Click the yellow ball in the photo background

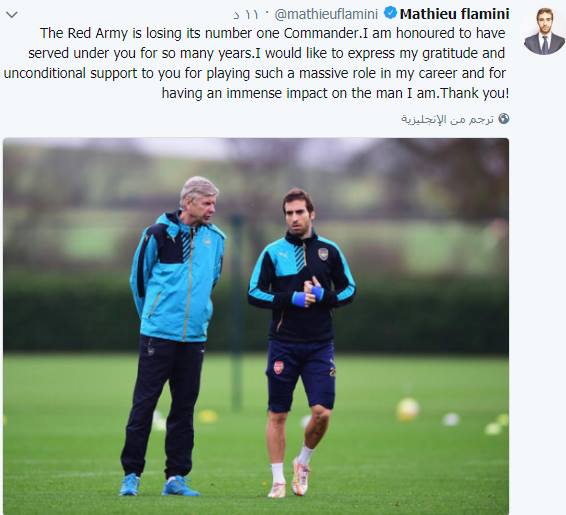tap(408, 410)
